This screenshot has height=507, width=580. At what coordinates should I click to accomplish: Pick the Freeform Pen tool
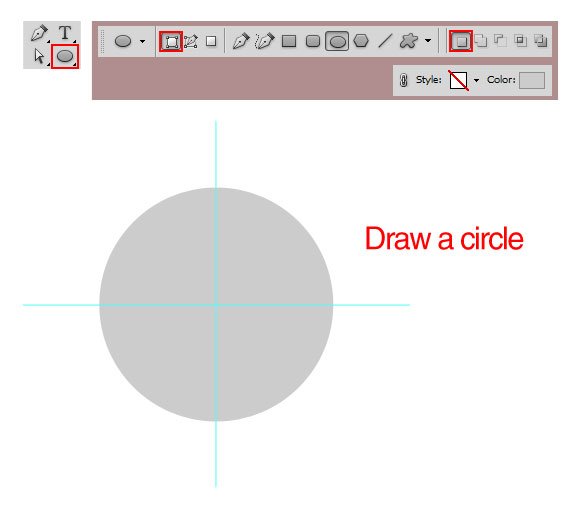coord(264,41)
